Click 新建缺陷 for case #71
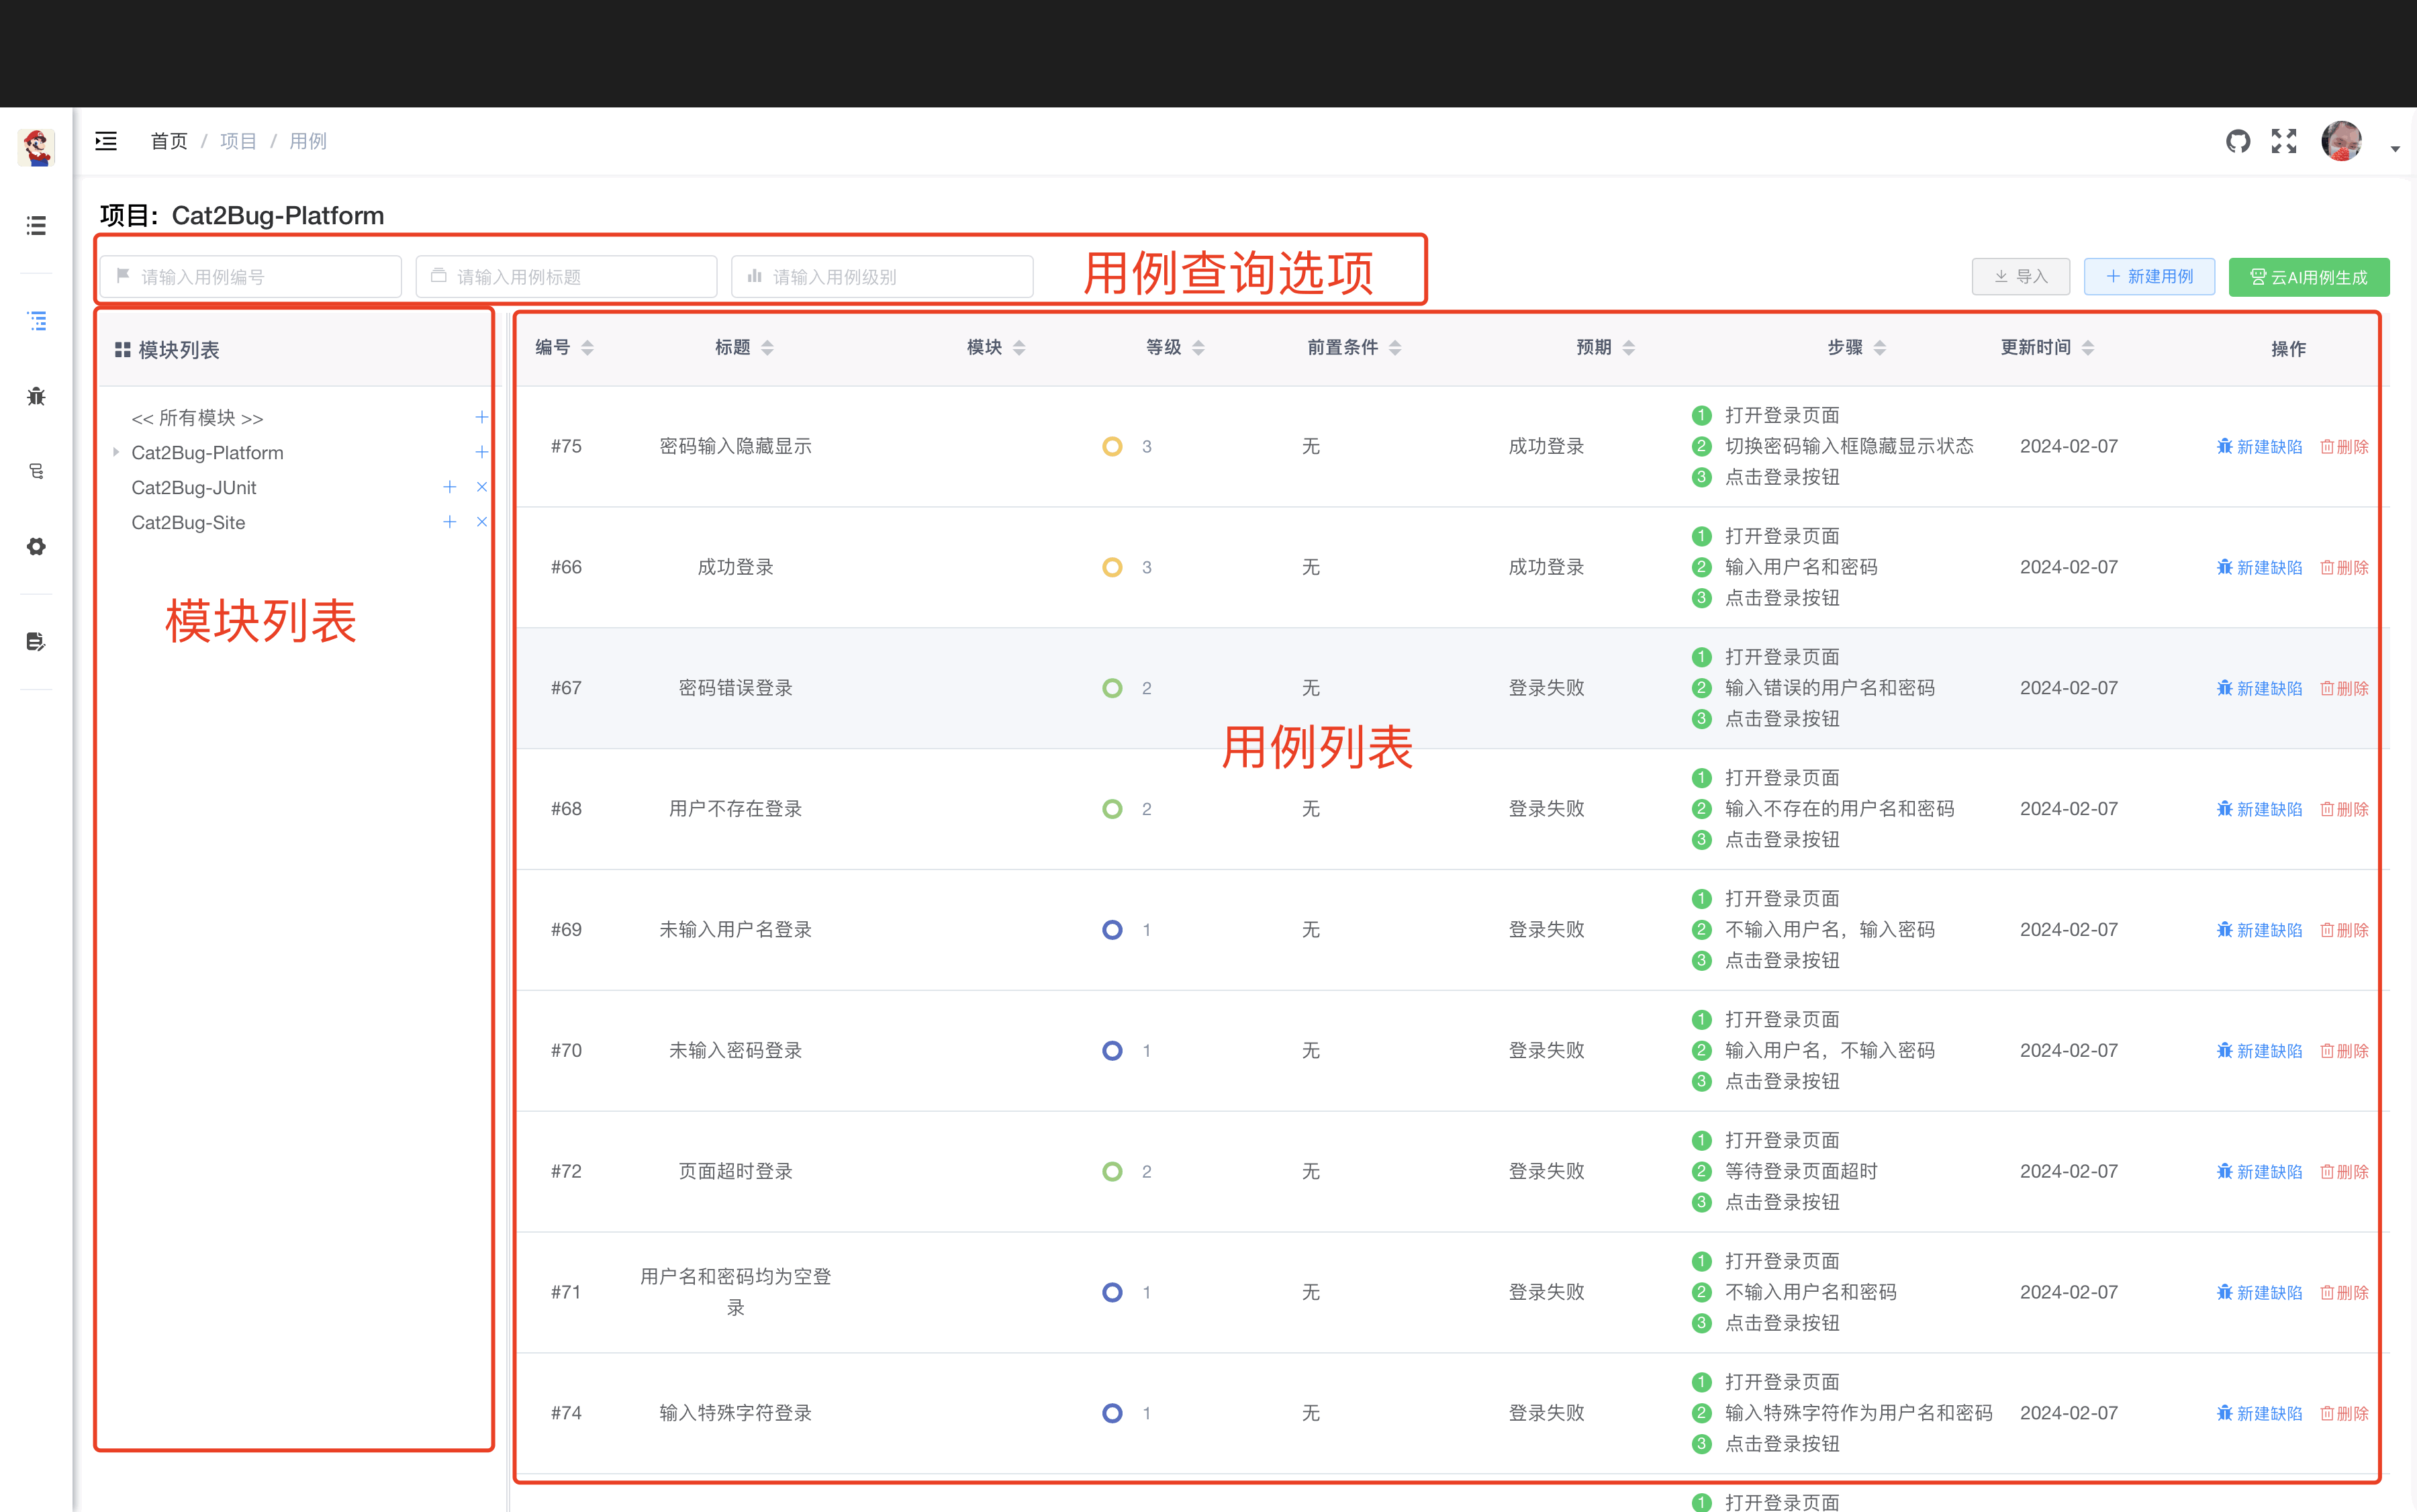Viewport: 2417px width, 1512px height. 2259,1292
